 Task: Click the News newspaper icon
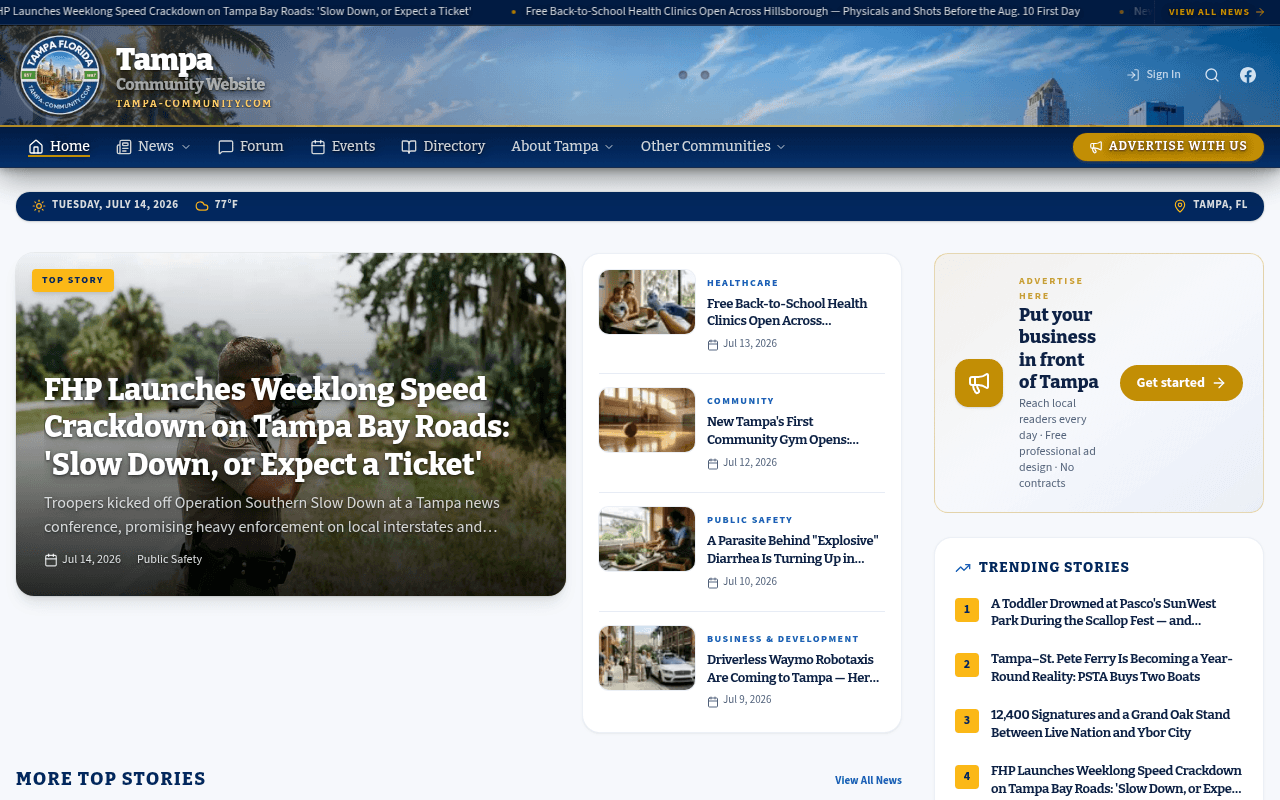124,147
